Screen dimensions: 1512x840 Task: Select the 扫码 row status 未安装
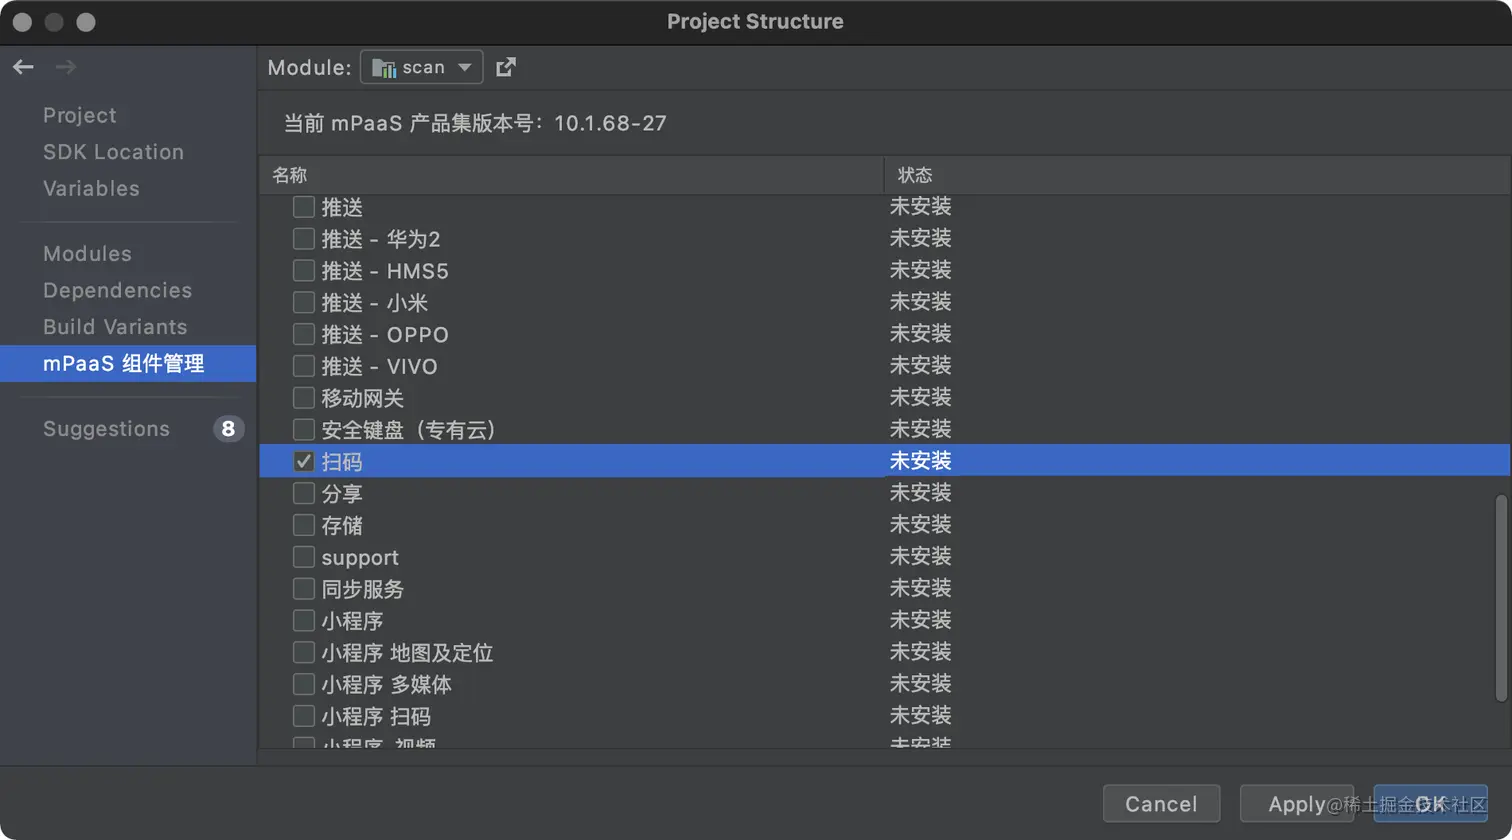coord(920,461)
